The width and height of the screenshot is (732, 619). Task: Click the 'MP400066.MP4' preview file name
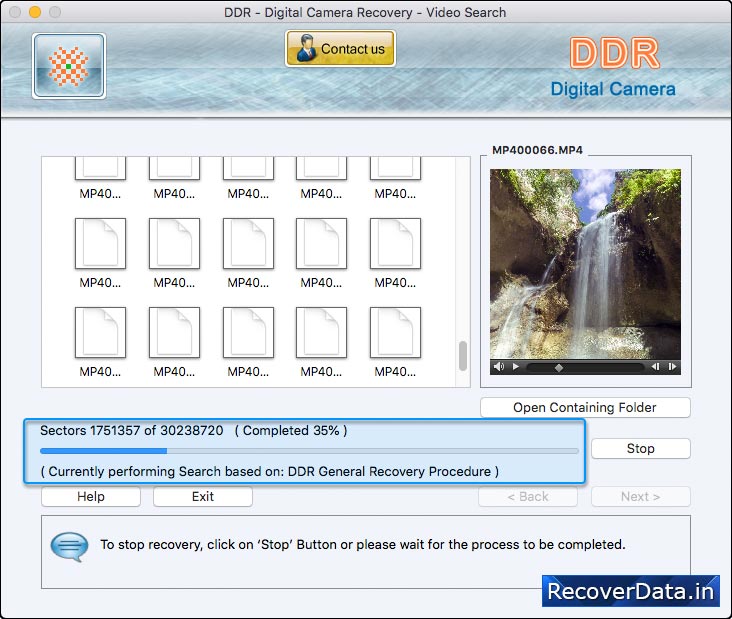[537, 150]
